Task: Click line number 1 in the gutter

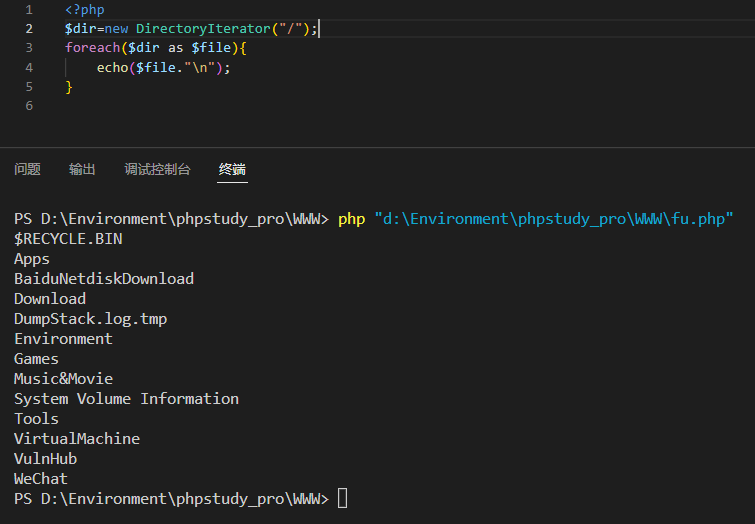Action: [x=29, y=10]
